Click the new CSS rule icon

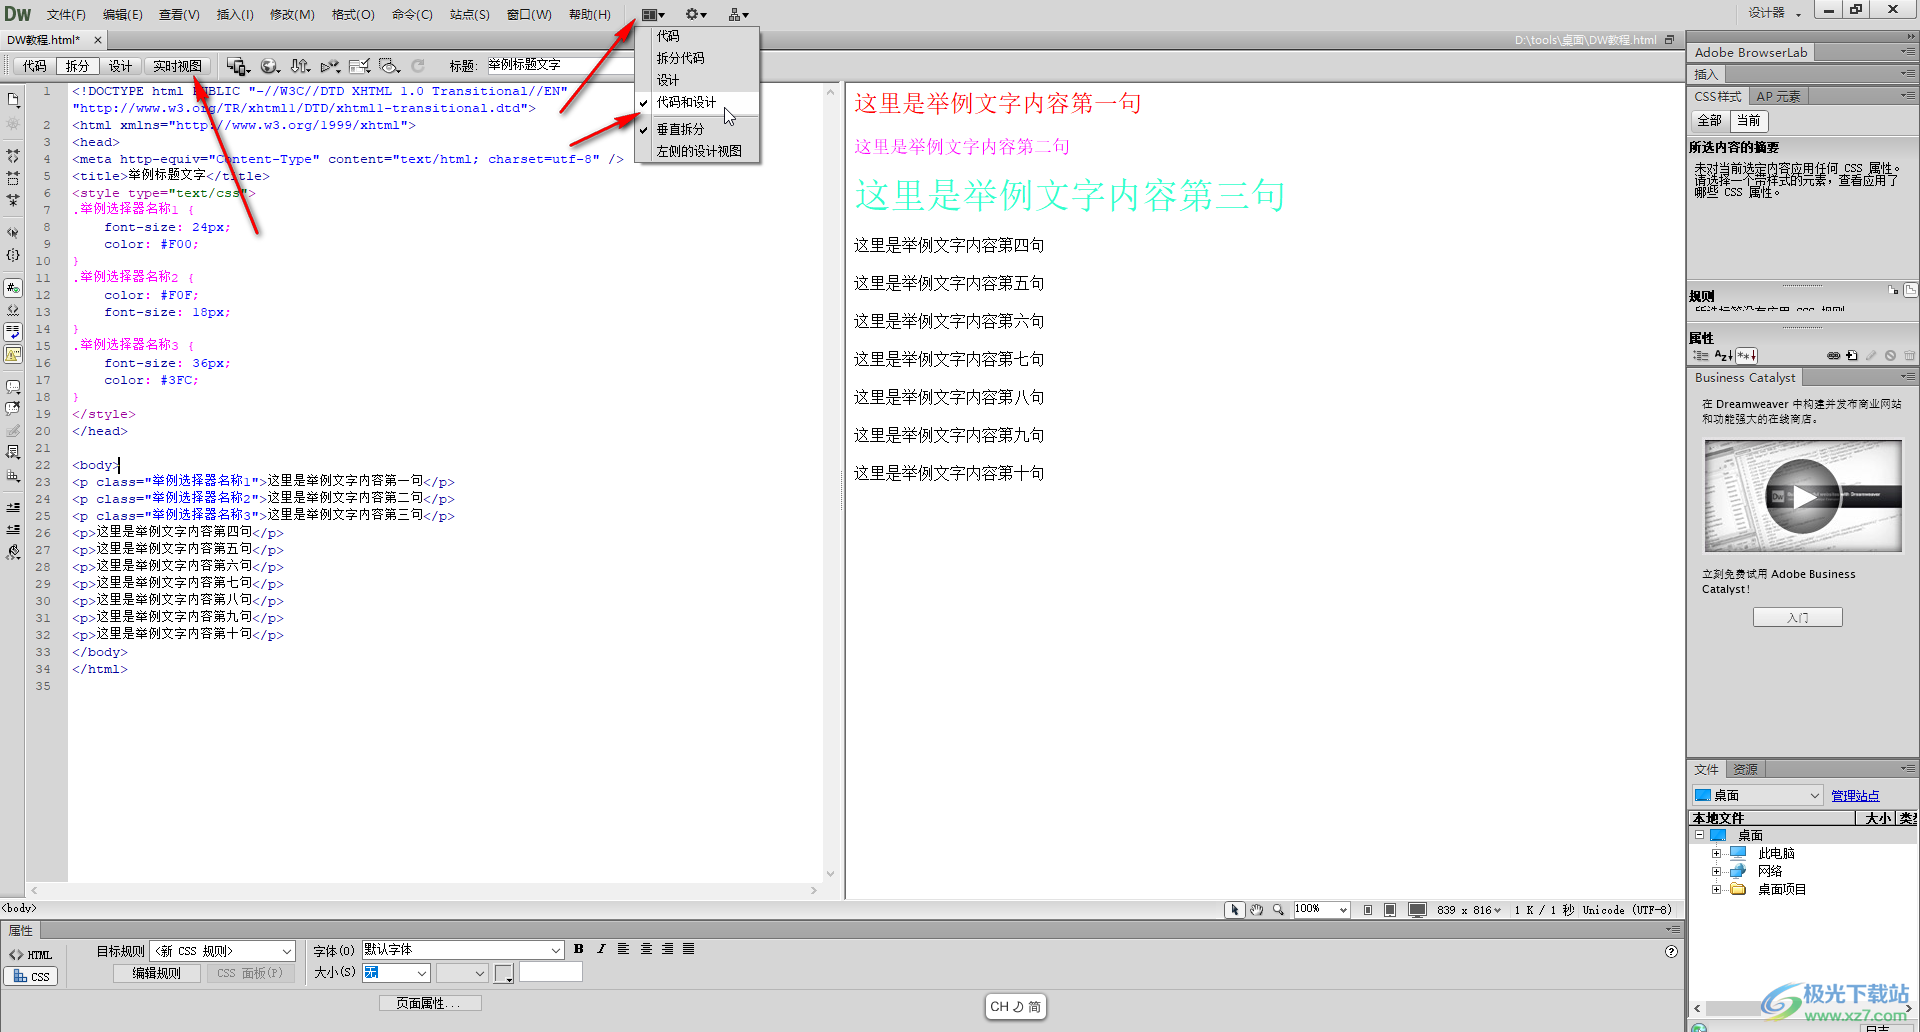click(1852, 355)
